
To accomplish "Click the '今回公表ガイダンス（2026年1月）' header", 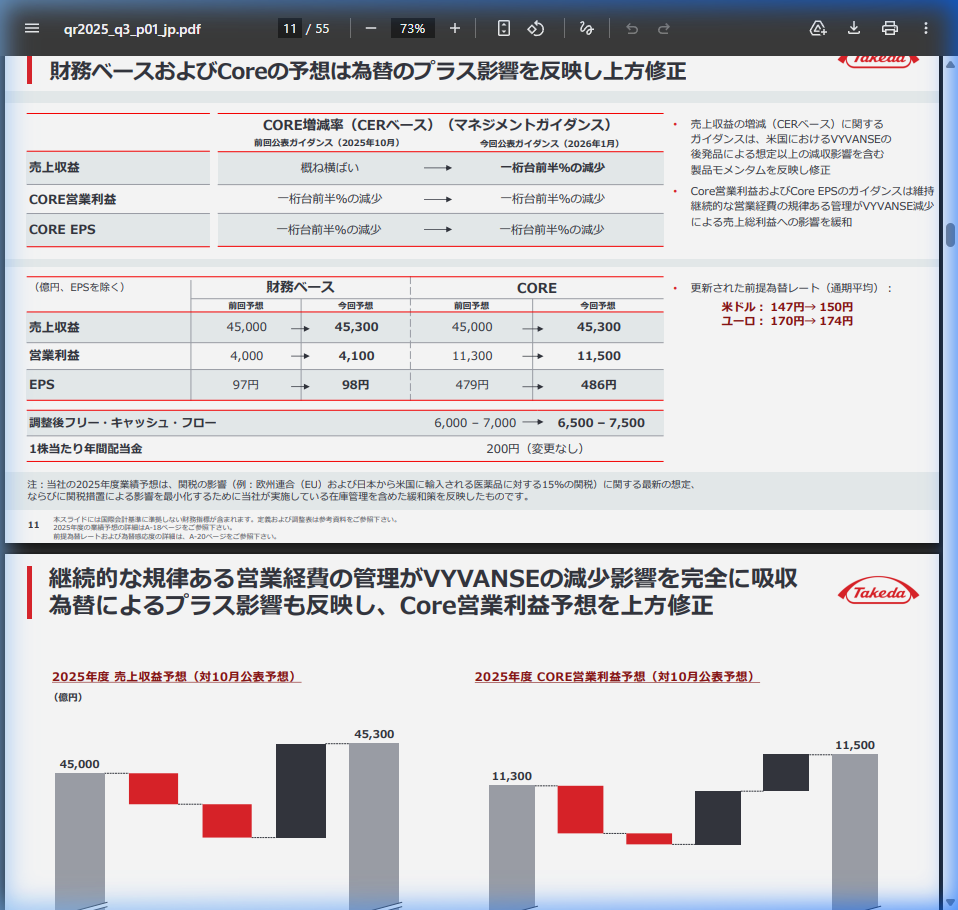I will pyautogui.click(x=550, y=143).
